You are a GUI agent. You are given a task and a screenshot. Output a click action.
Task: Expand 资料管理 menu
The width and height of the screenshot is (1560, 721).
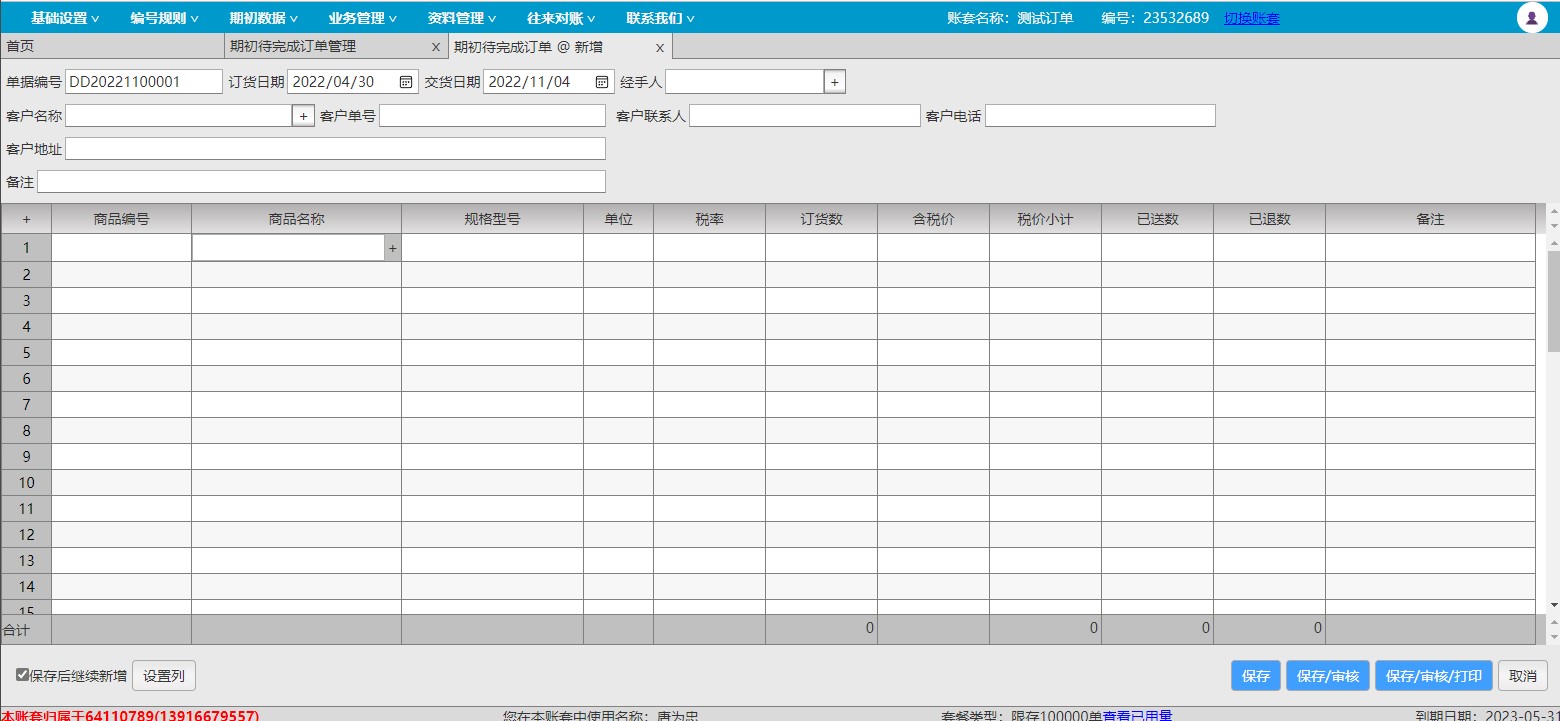[462, 18]
